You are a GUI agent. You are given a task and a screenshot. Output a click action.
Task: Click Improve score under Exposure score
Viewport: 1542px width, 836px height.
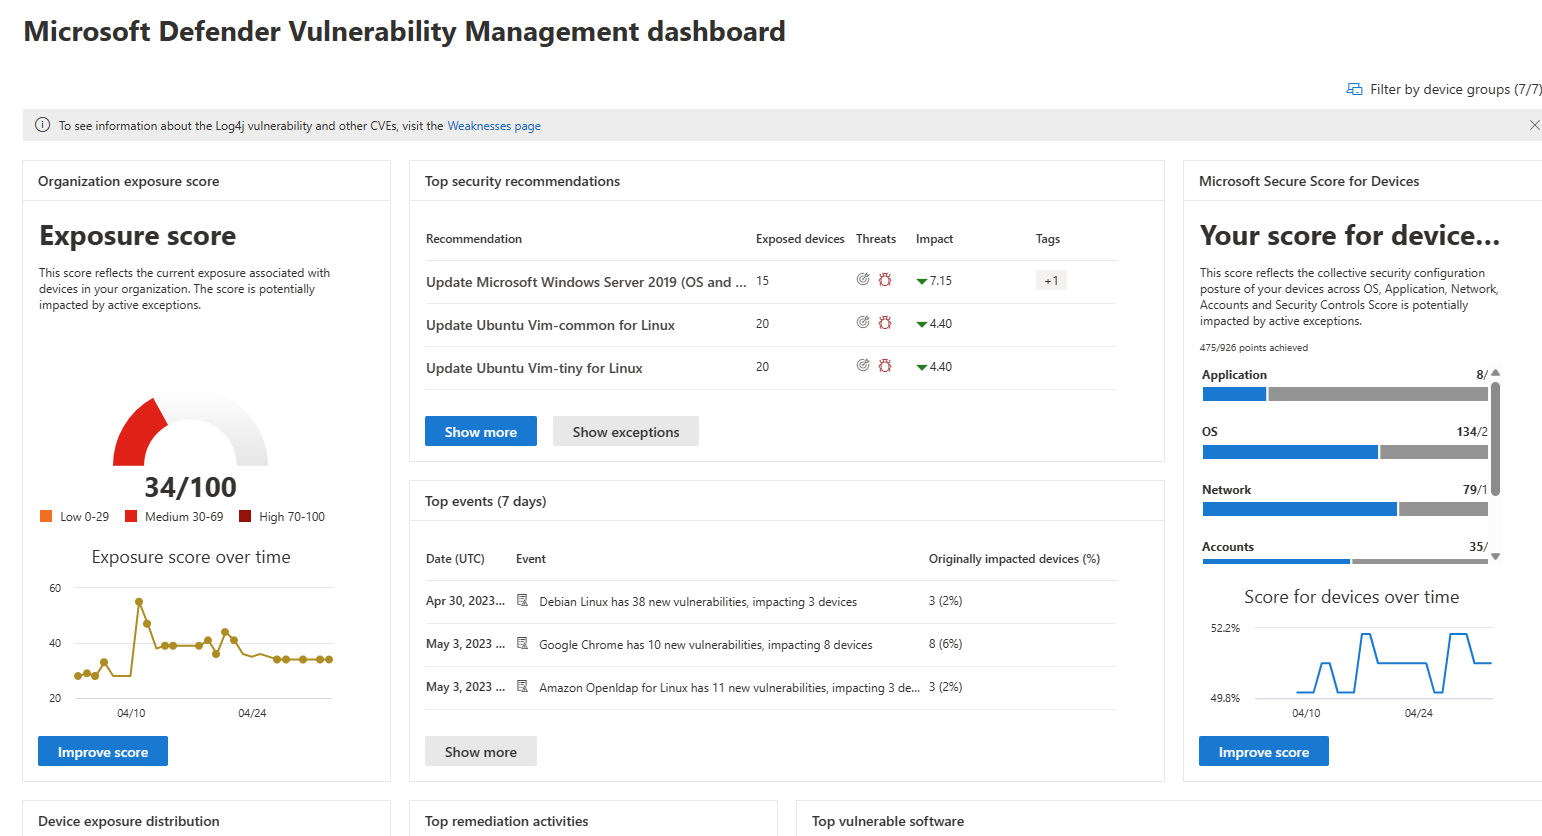pos(103,751)
